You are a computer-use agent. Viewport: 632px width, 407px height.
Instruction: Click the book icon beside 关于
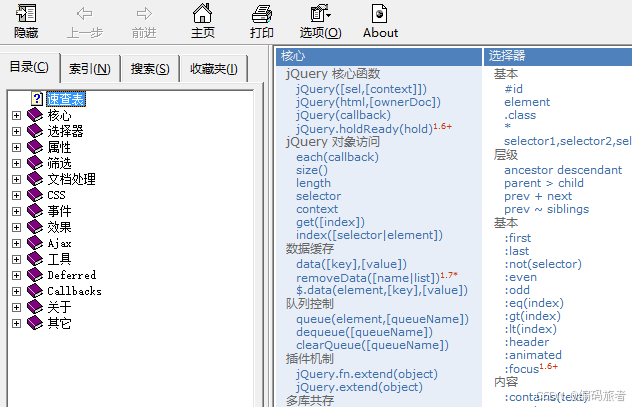(x=35, y=307)
